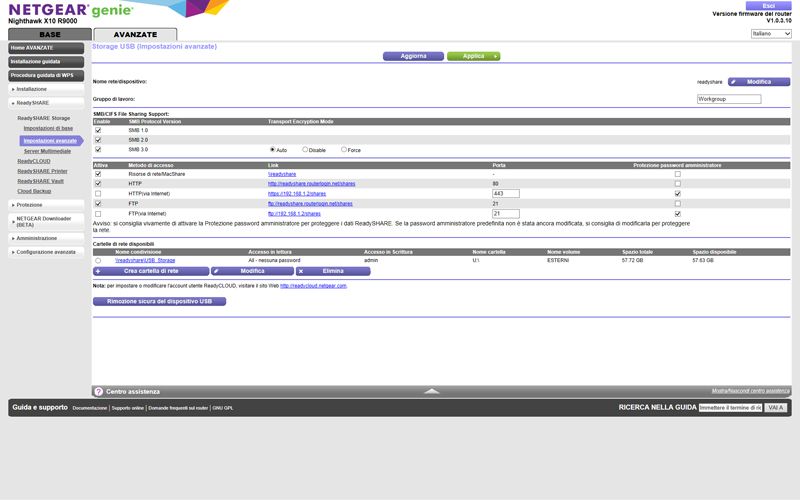Open ftp://readyshare.routerlogin.net/shares link
Screen dimensions: 800x500
point(310,204)
